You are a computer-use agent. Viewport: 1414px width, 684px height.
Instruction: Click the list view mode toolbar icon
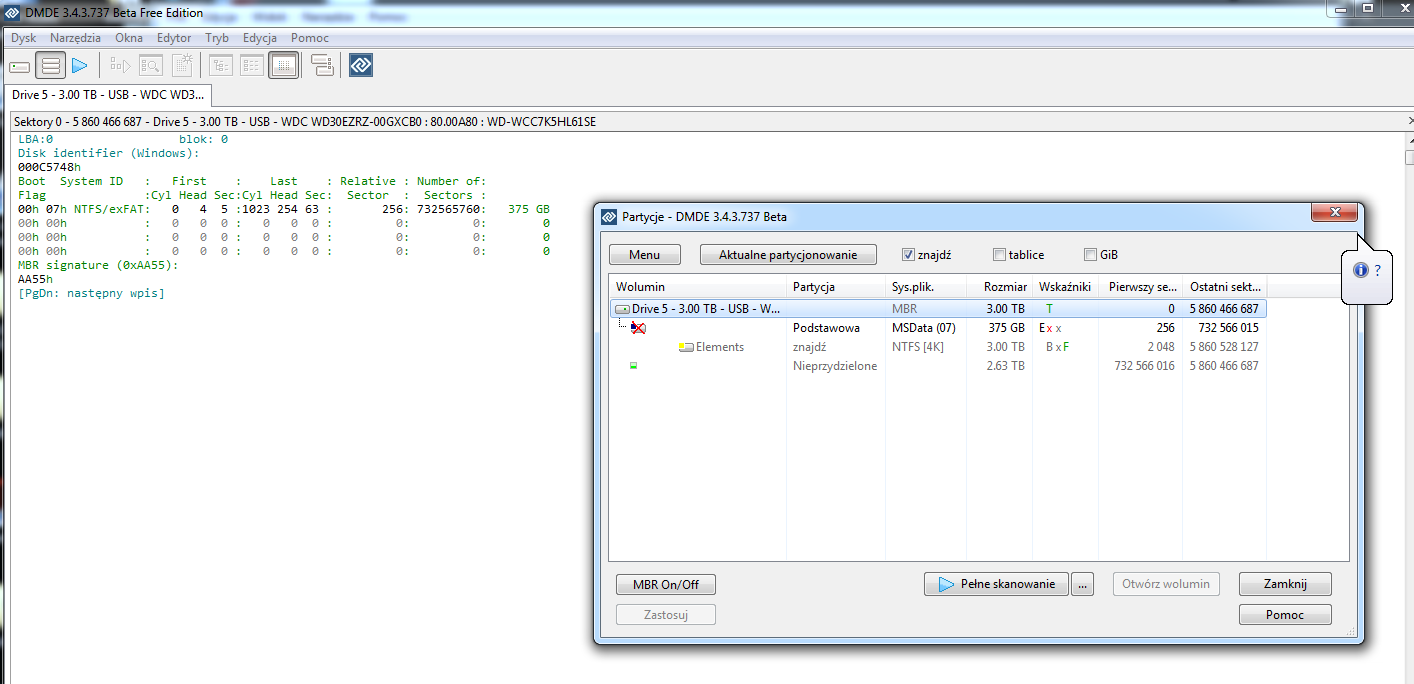[252, 66]
